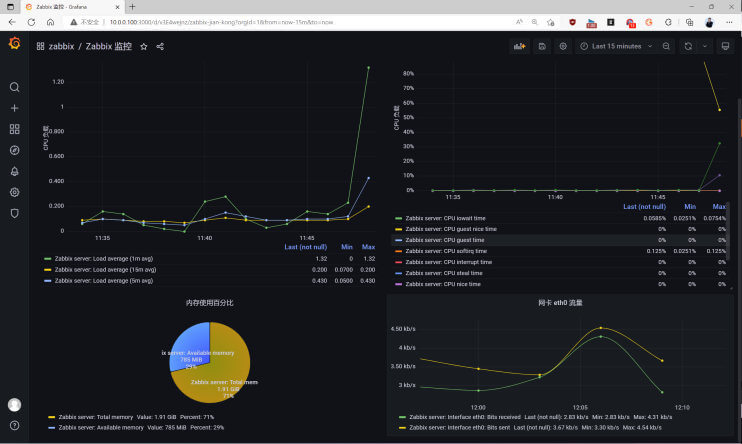Go to the browser home page
The width and height of the screenshot is (742, 444).
[51, 22]
